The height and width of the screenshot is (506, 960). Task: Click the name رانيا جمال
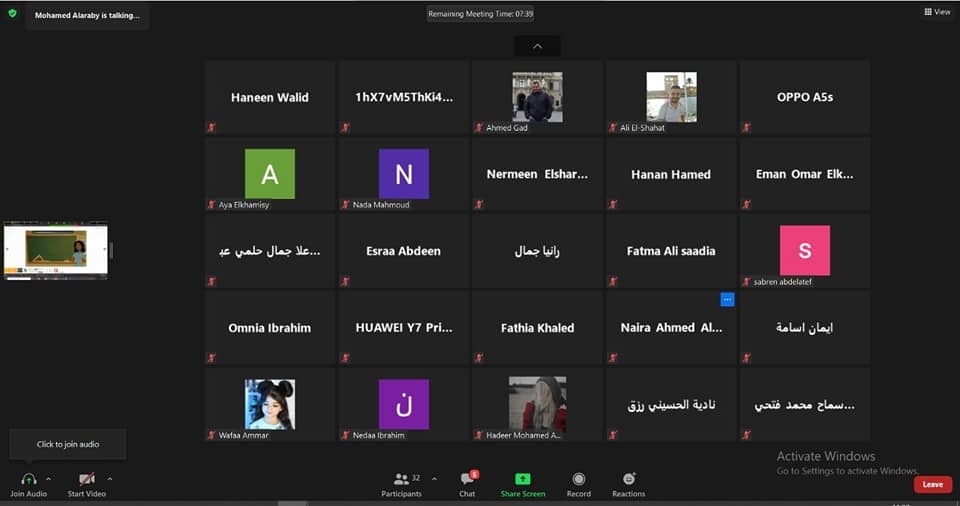[x=537, y=251]
